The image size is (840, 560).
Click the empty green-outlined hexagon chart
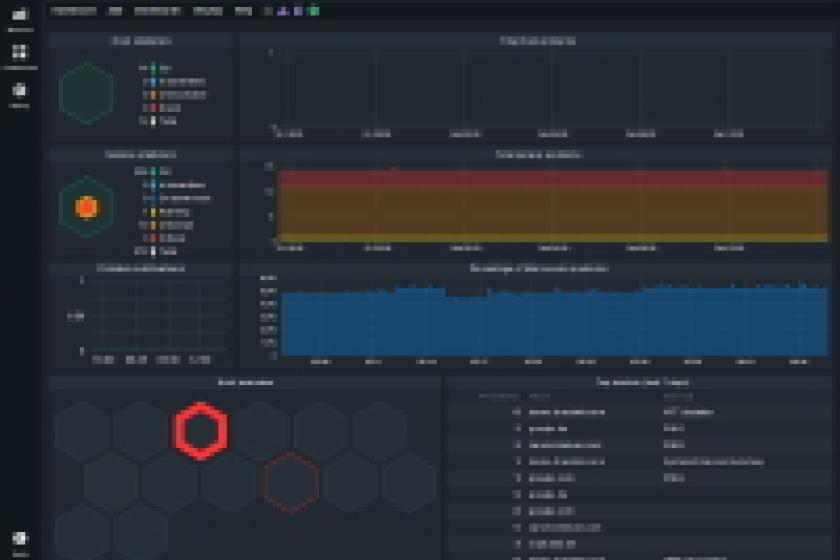point(86,93)
